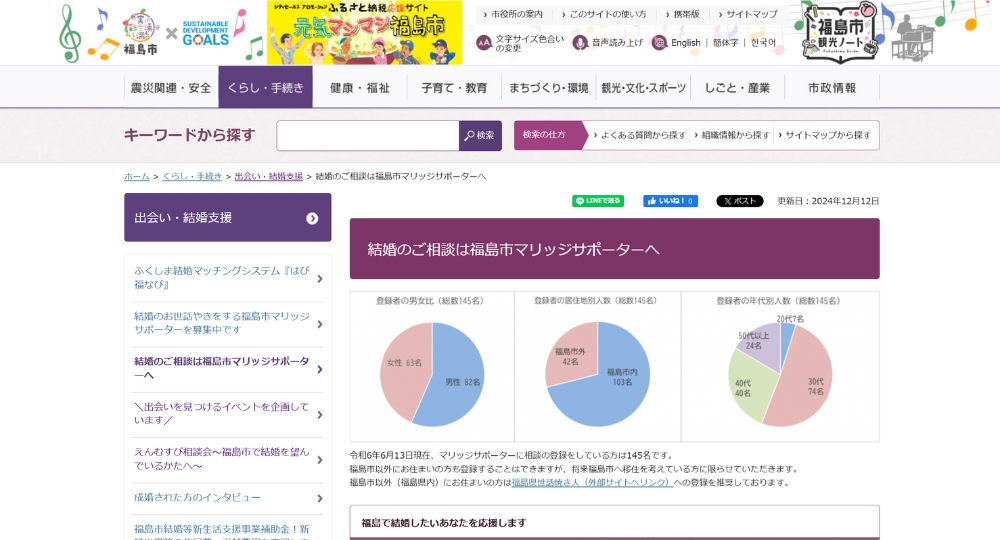This screenshot has height=540, width=1000.
Task: Open the 子育て・教育 menu tab
Action: pos(454,87)
